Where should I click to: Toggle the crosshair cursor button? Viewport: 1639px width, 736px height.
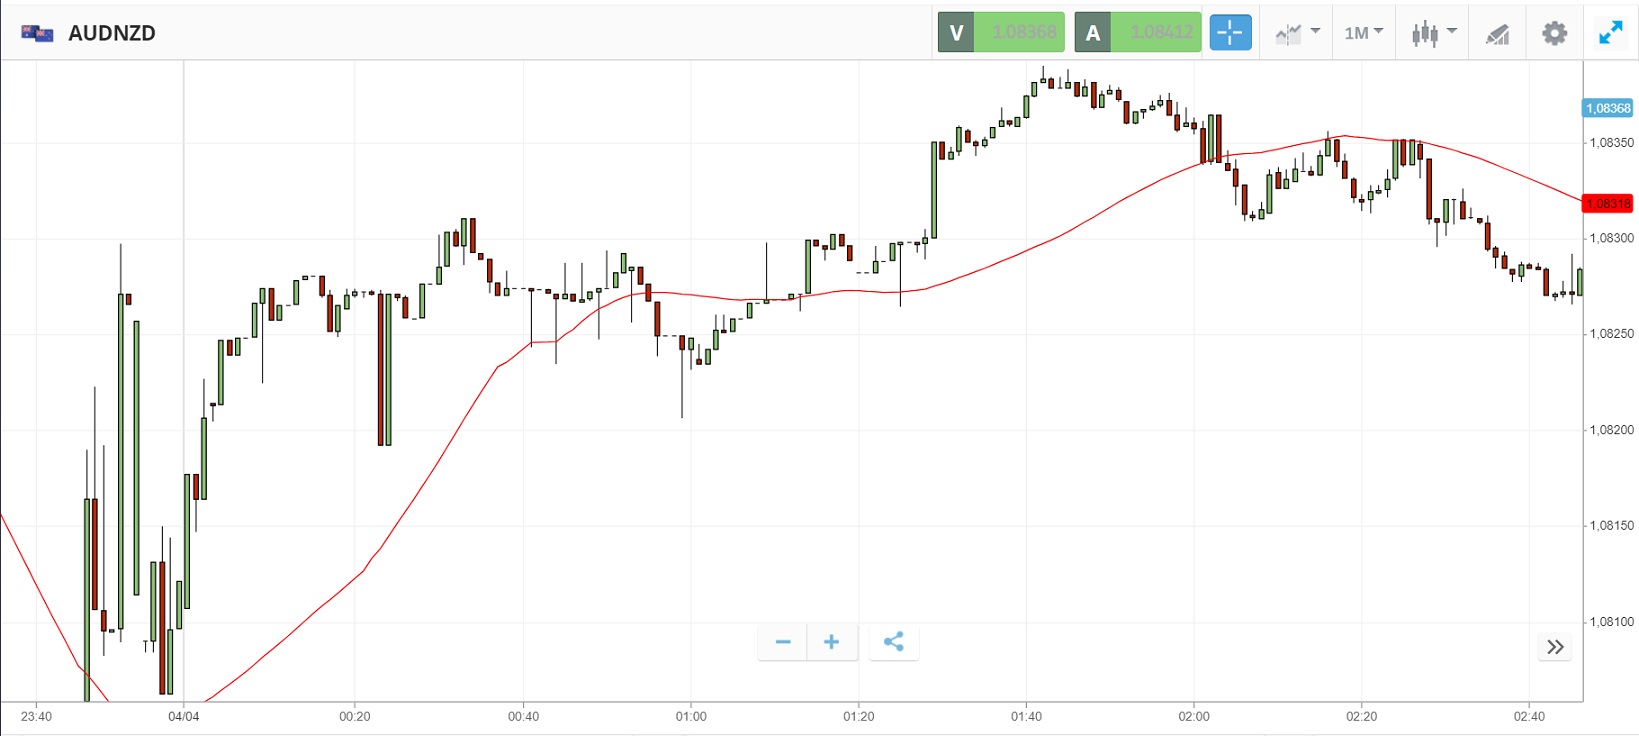[1230, 33]
